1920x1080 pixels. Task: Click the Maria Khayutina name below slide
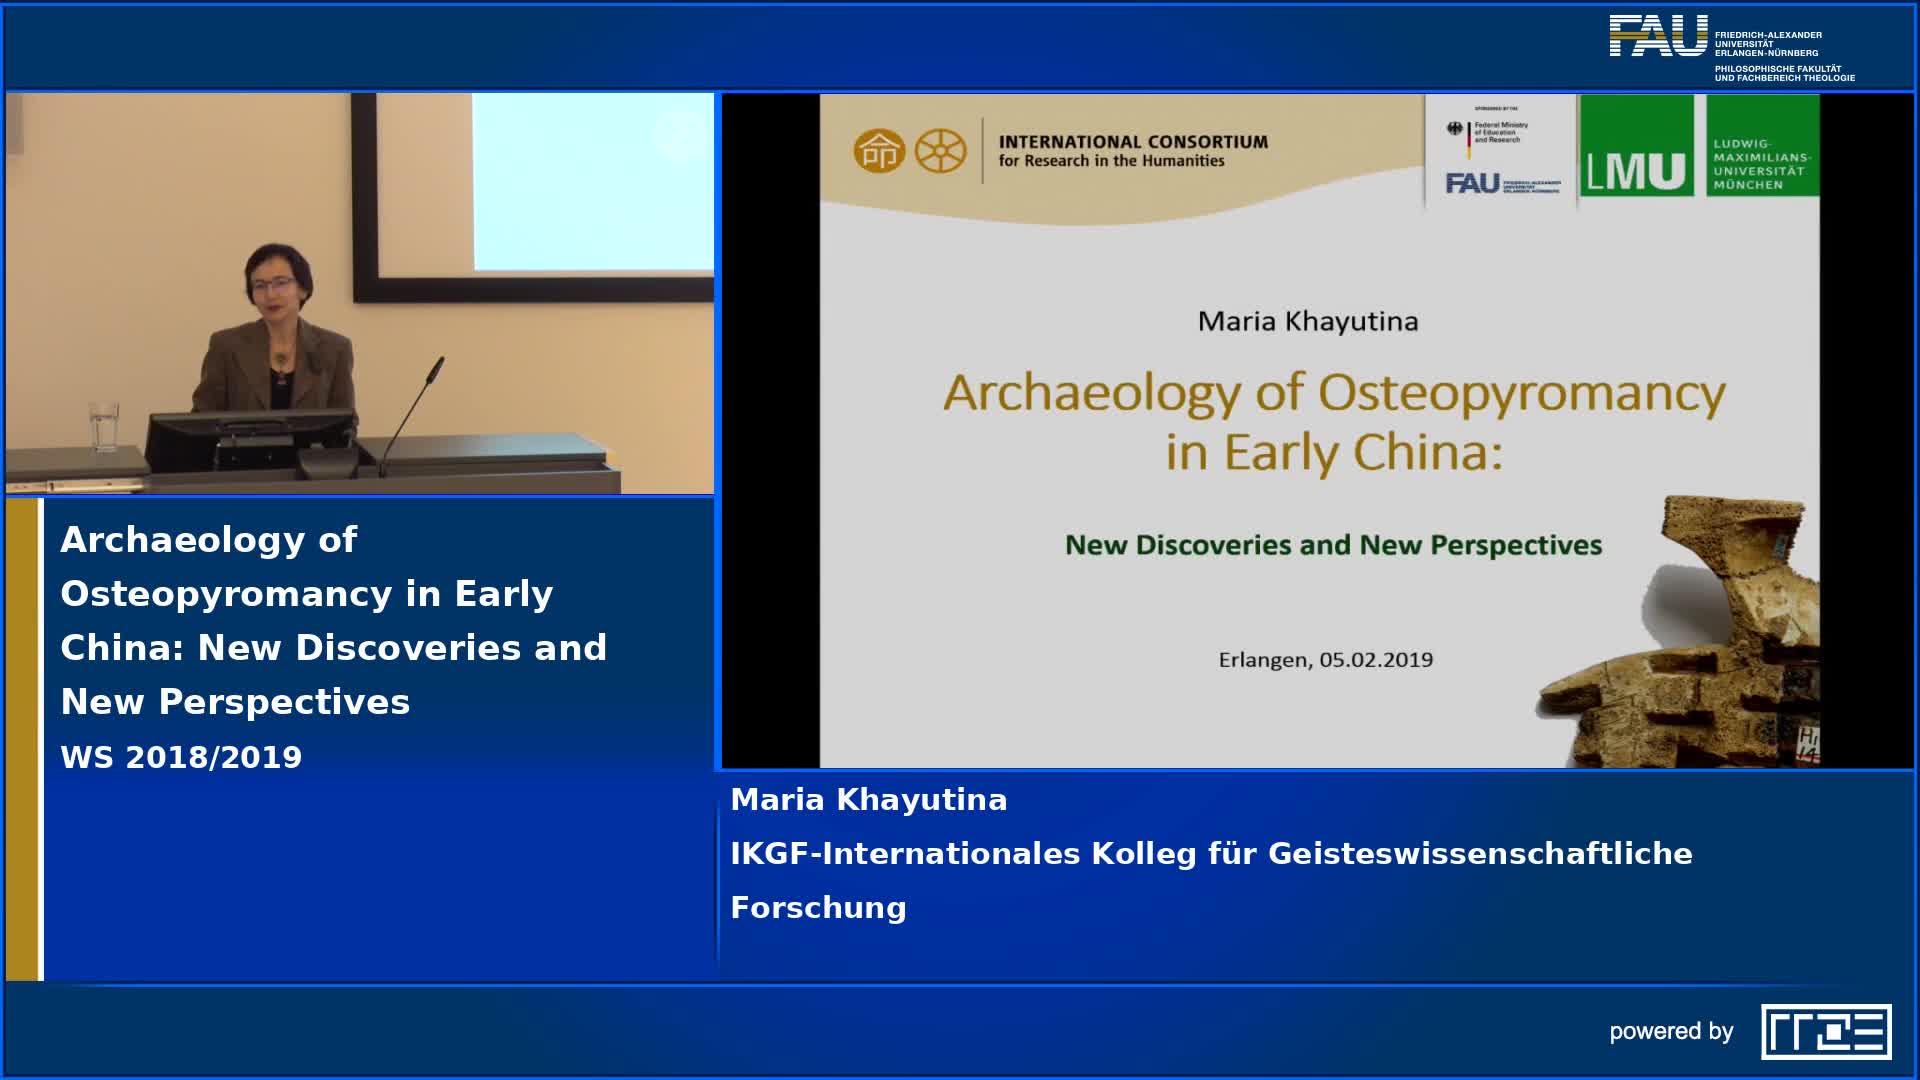coord(868,800)
